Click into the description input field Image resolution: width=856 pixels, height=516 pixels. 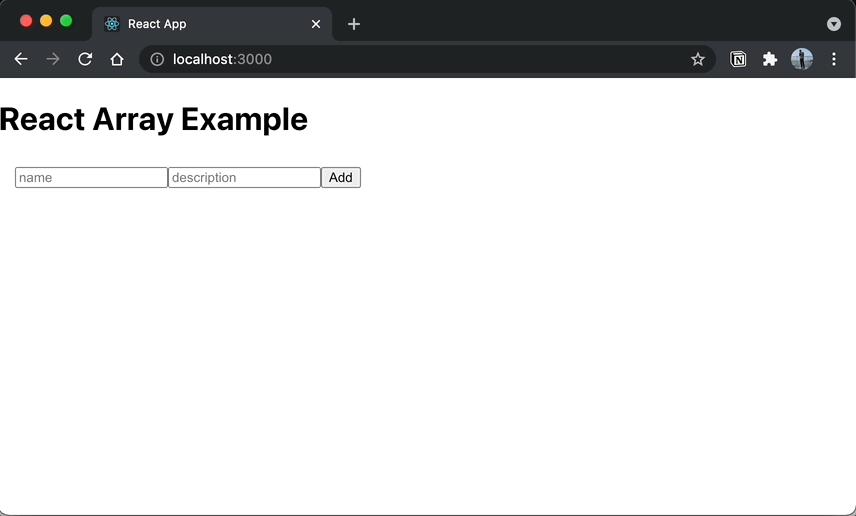[x=244, y=177]
